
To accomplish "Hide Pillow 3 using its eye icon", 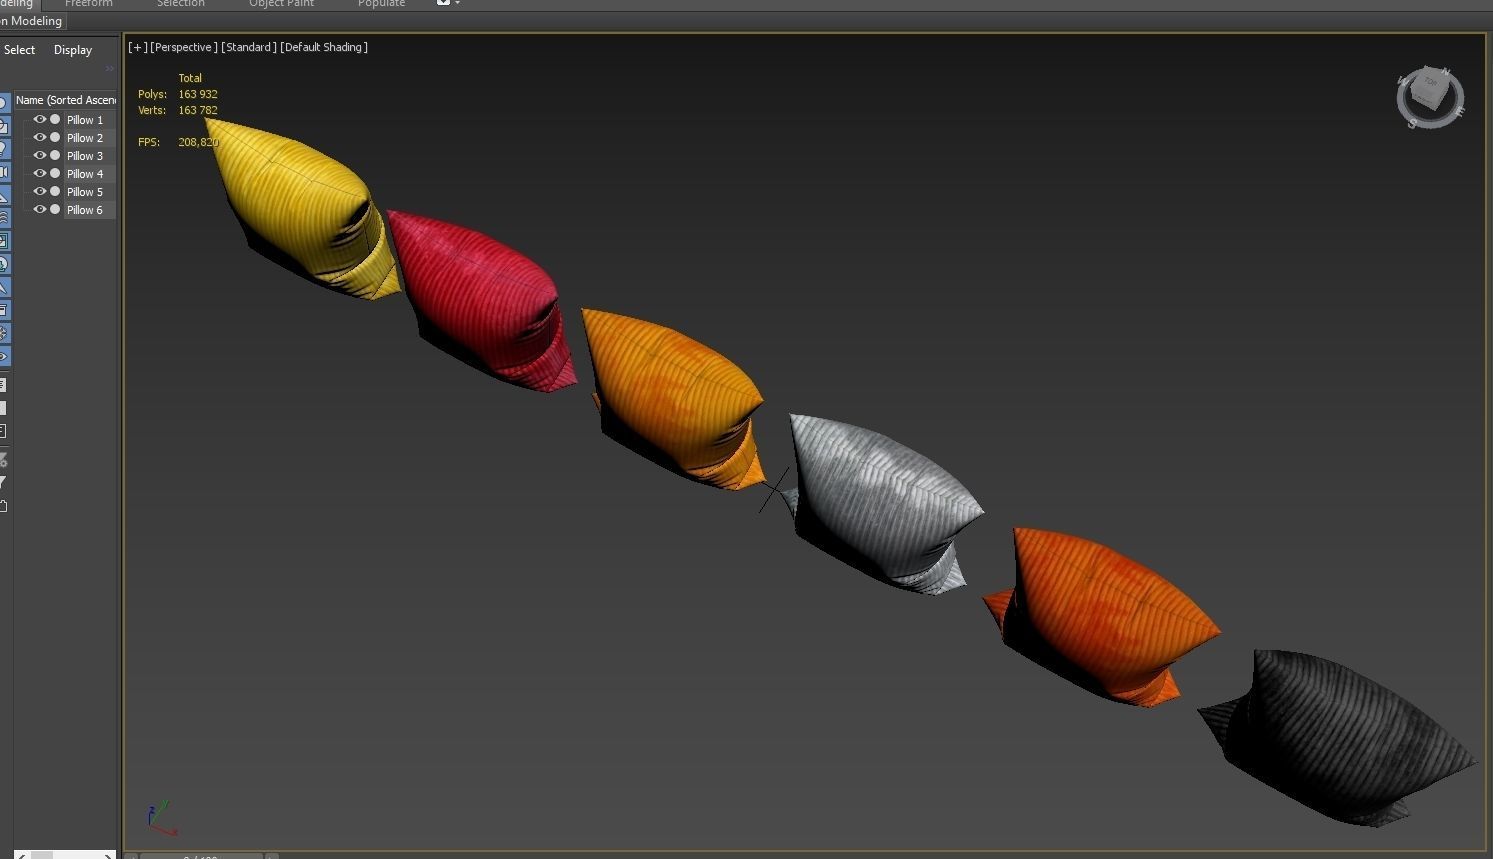I will click(x=40, y=155).
